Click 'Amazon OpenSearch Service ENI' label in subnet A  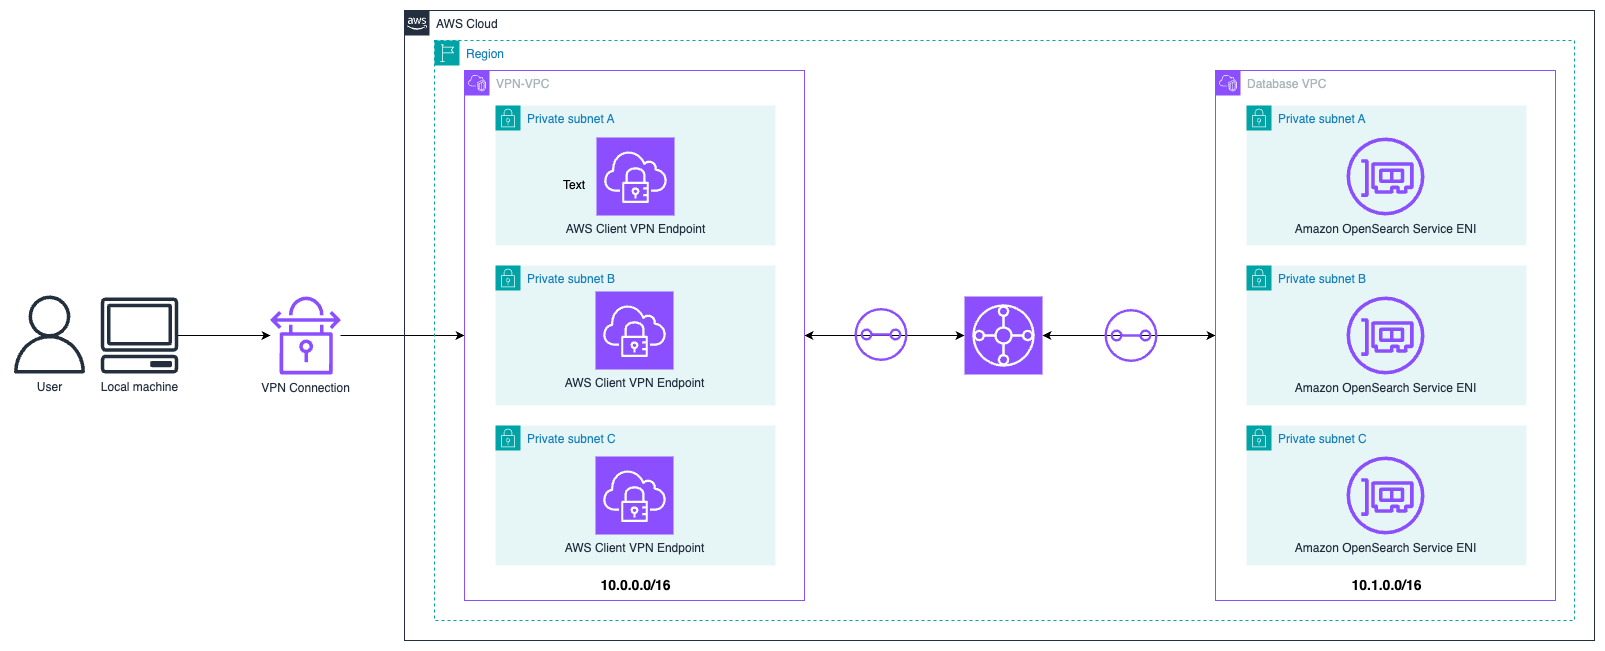1385,229
